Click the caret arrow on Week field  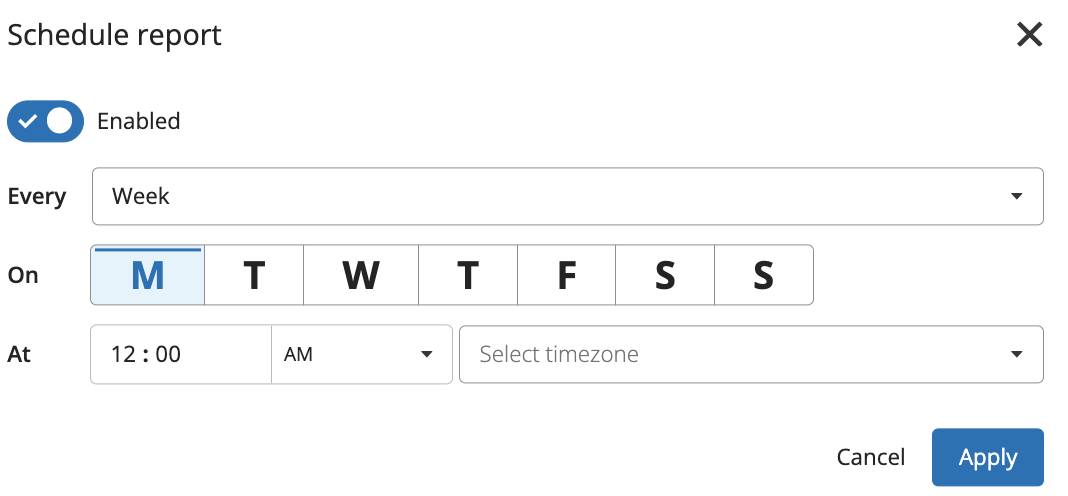coord(1016,196)
